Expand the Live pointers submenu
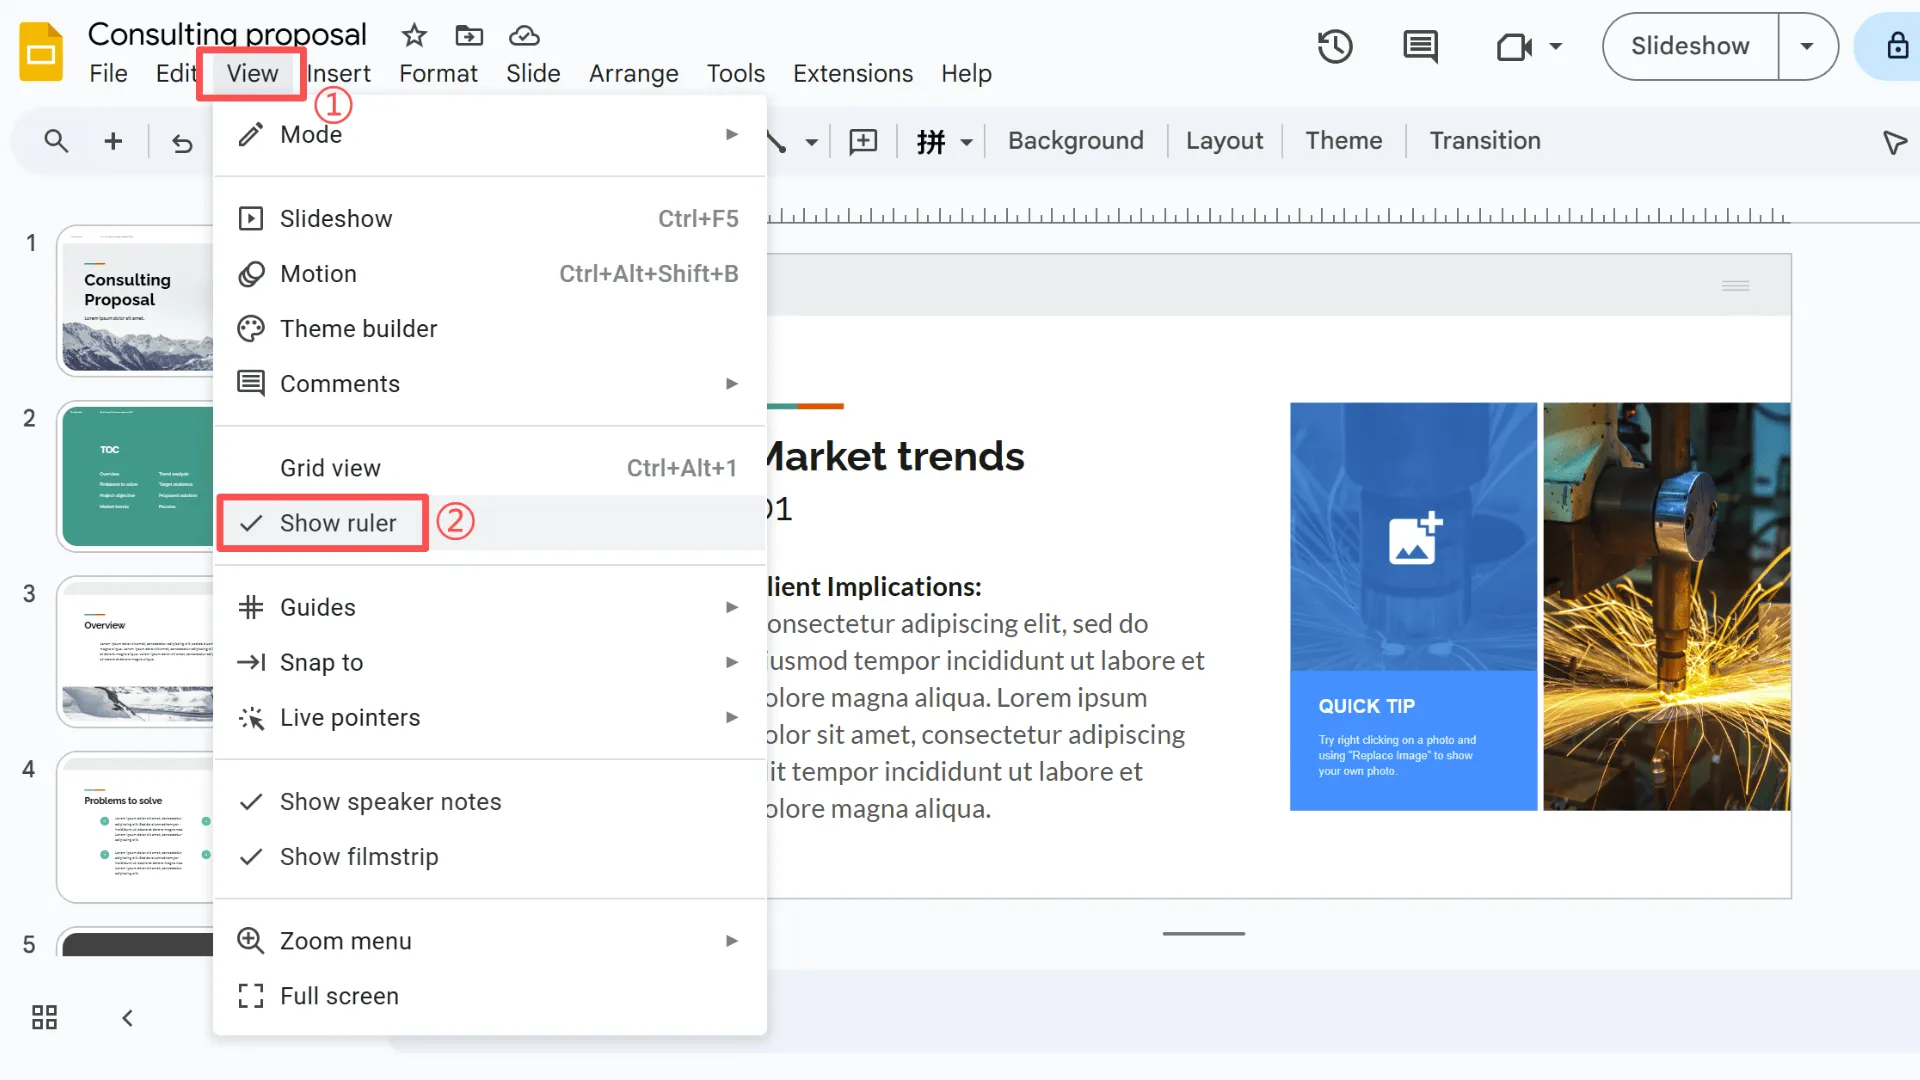Viewport: 1920px width, 1080px height. click(490, 716)
